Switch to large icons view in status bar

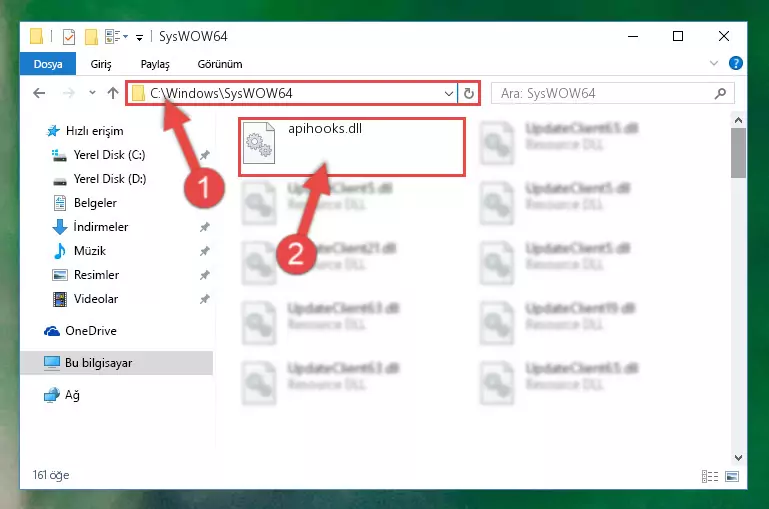point(732,476)
